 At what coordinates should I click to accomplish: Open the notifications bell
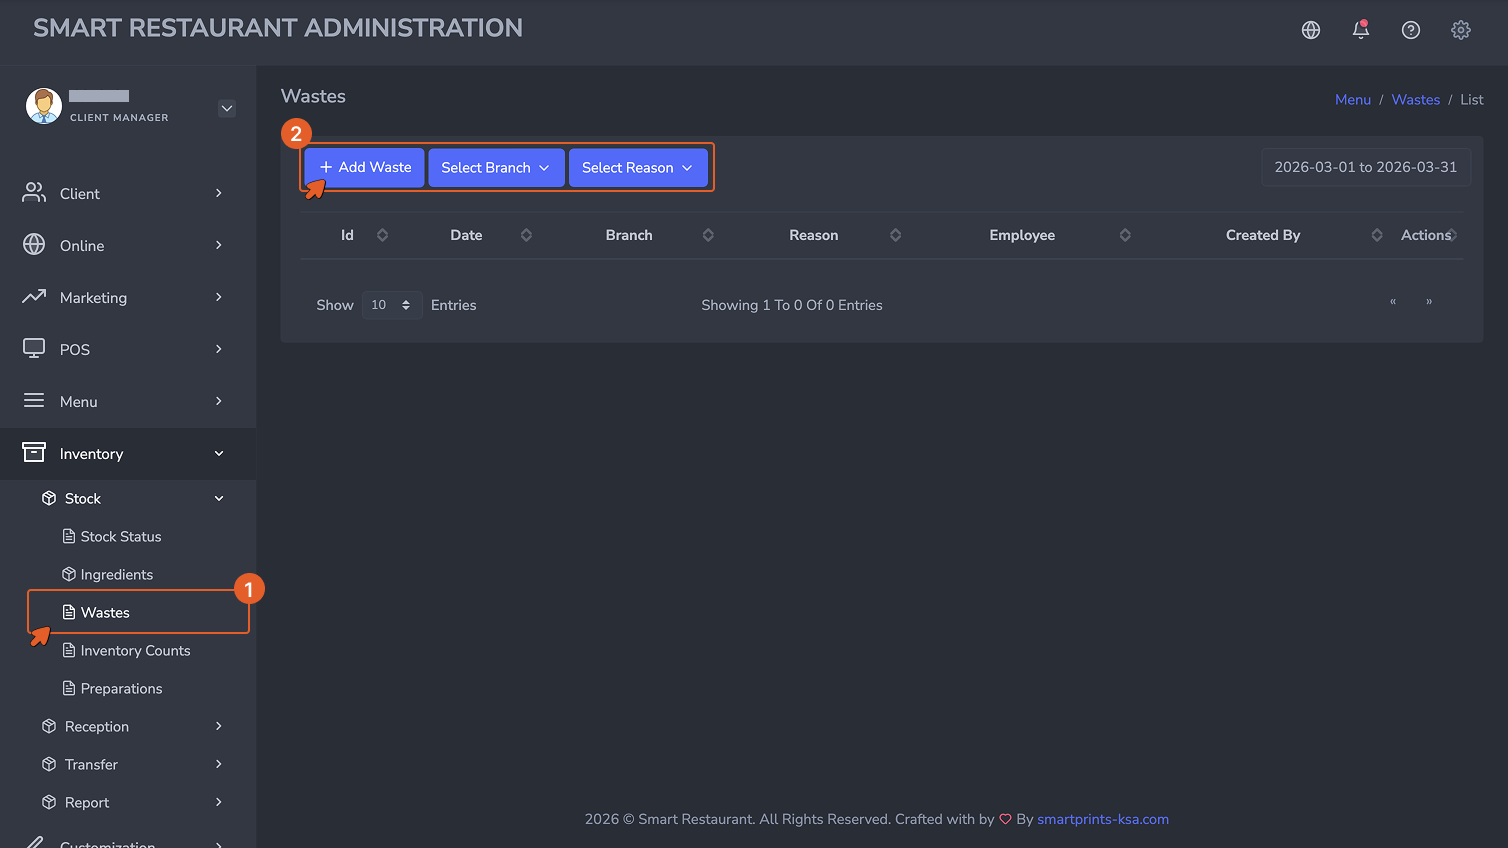click(1361, 30)
